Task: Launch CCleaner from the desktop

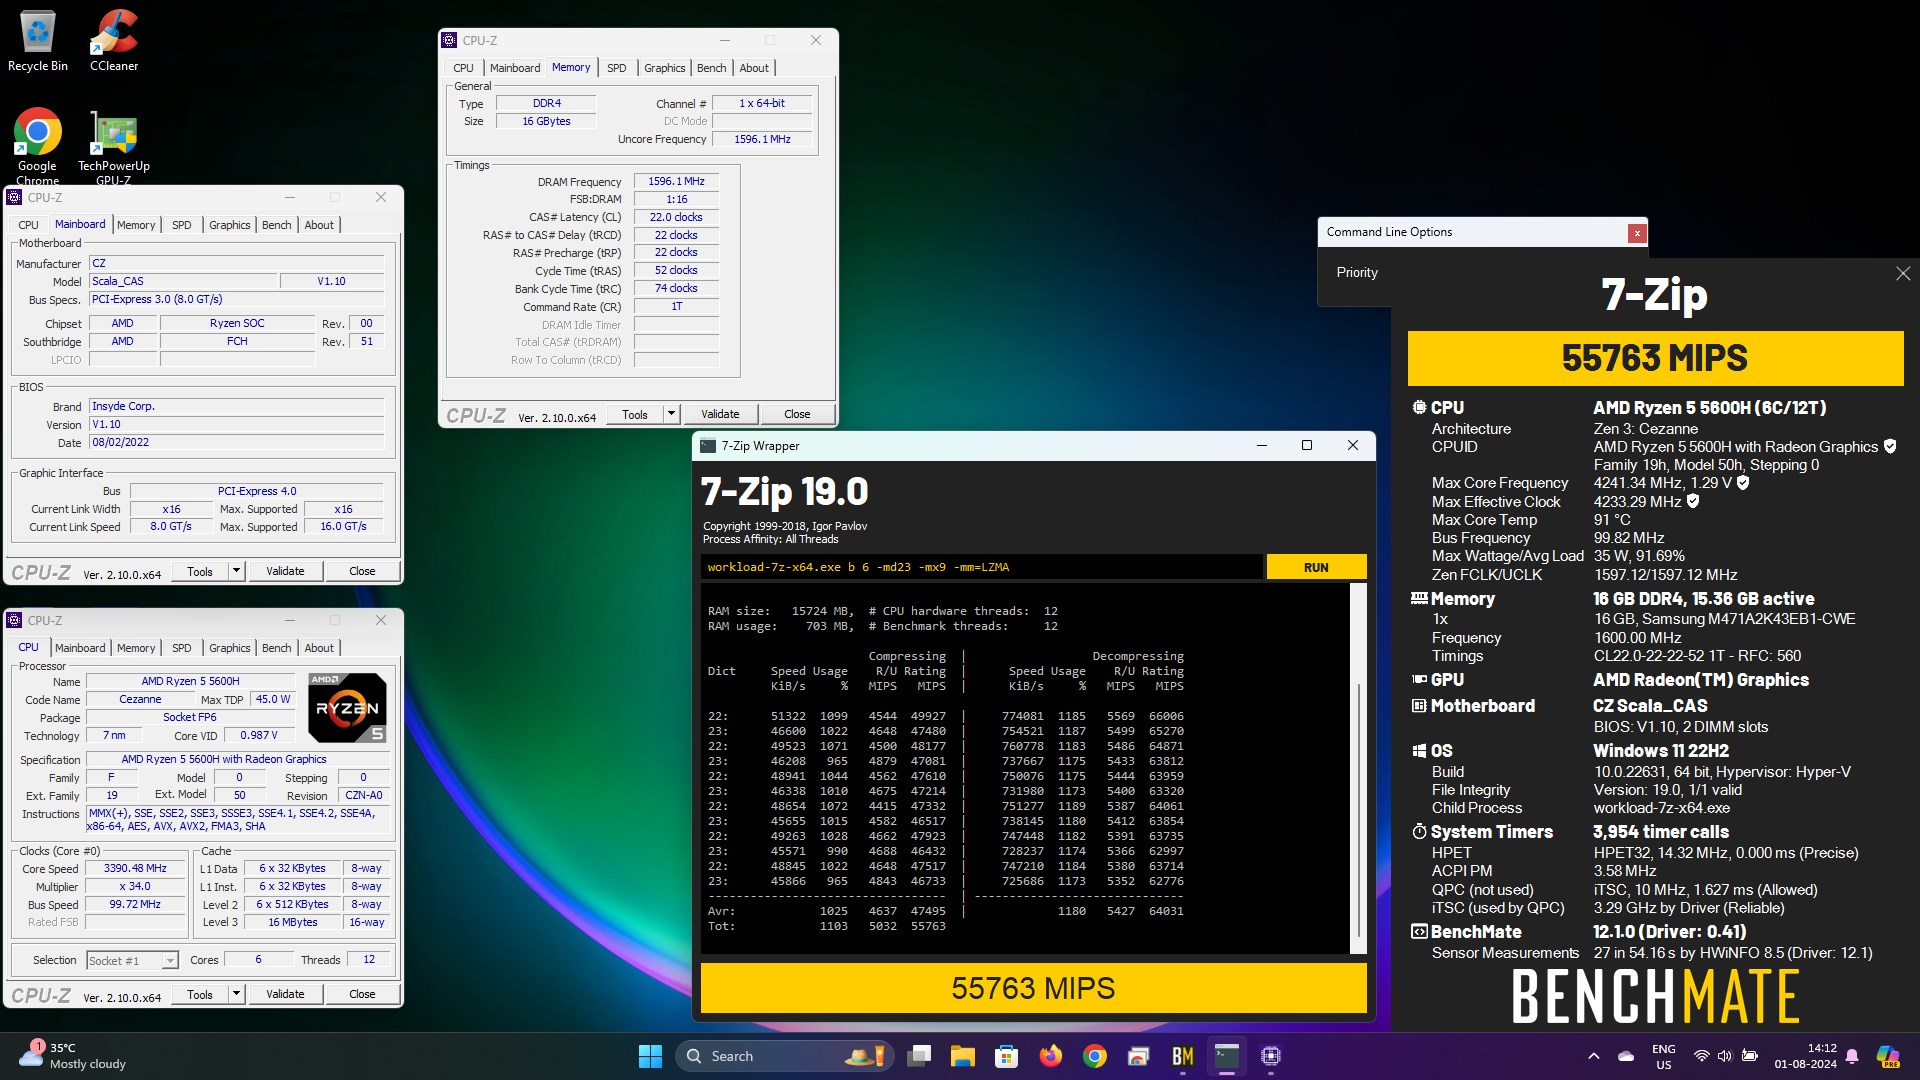Action: point(114,41)
